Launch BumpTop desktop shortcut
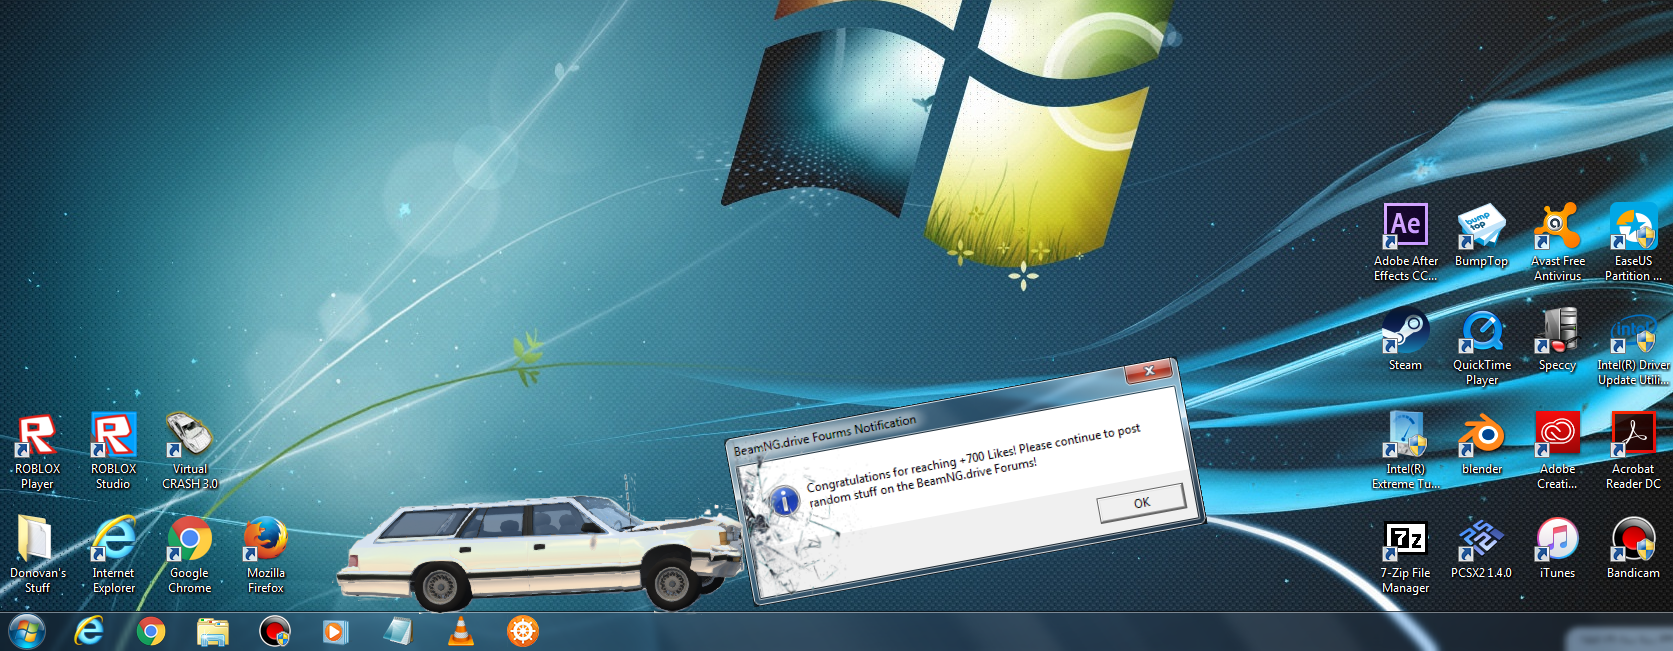The image size is (1673, 651). tap(1481, 236)
